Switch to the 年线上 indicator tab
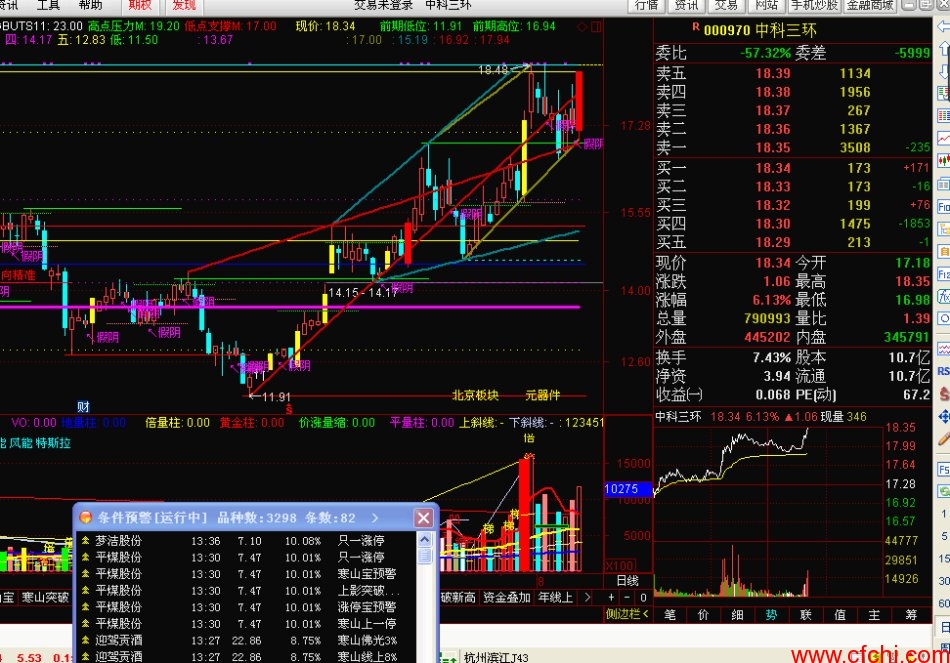This screenshot has width=950, height=663. pyautogui.click(x=555, y=598)
